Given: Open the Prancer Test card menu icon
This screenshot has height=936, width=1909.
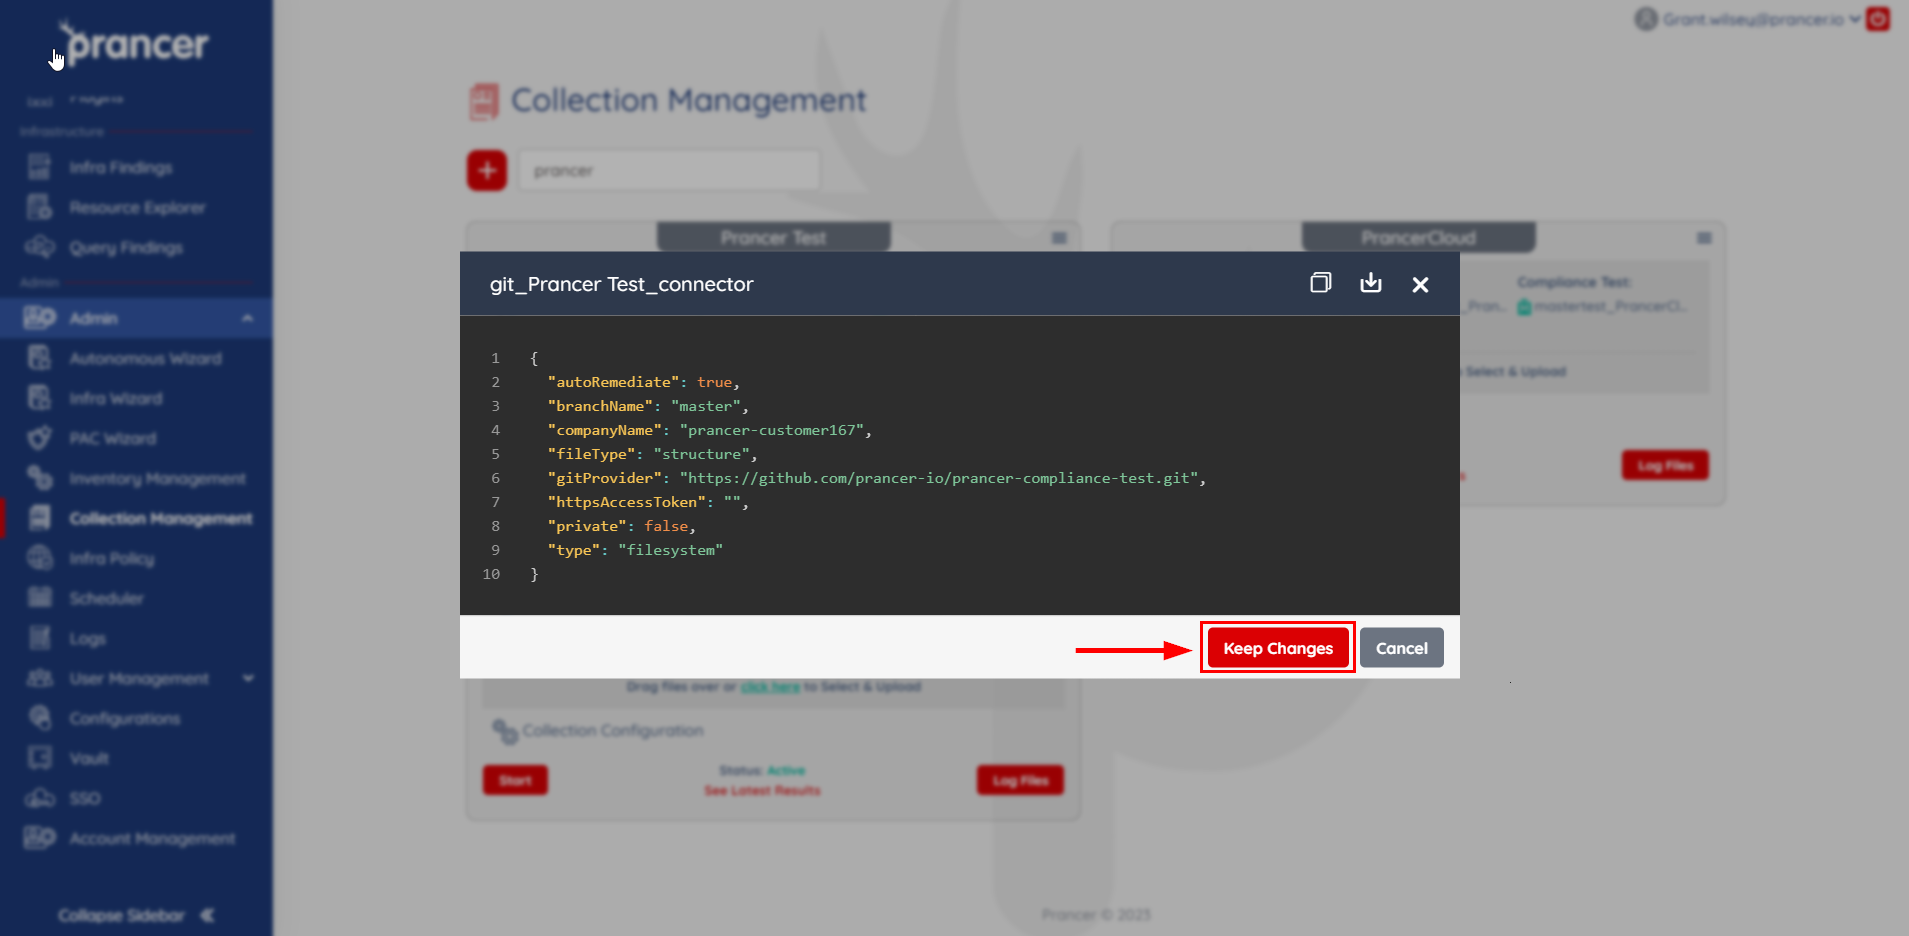Looking at the screenshot, I should coord(1059,238).
